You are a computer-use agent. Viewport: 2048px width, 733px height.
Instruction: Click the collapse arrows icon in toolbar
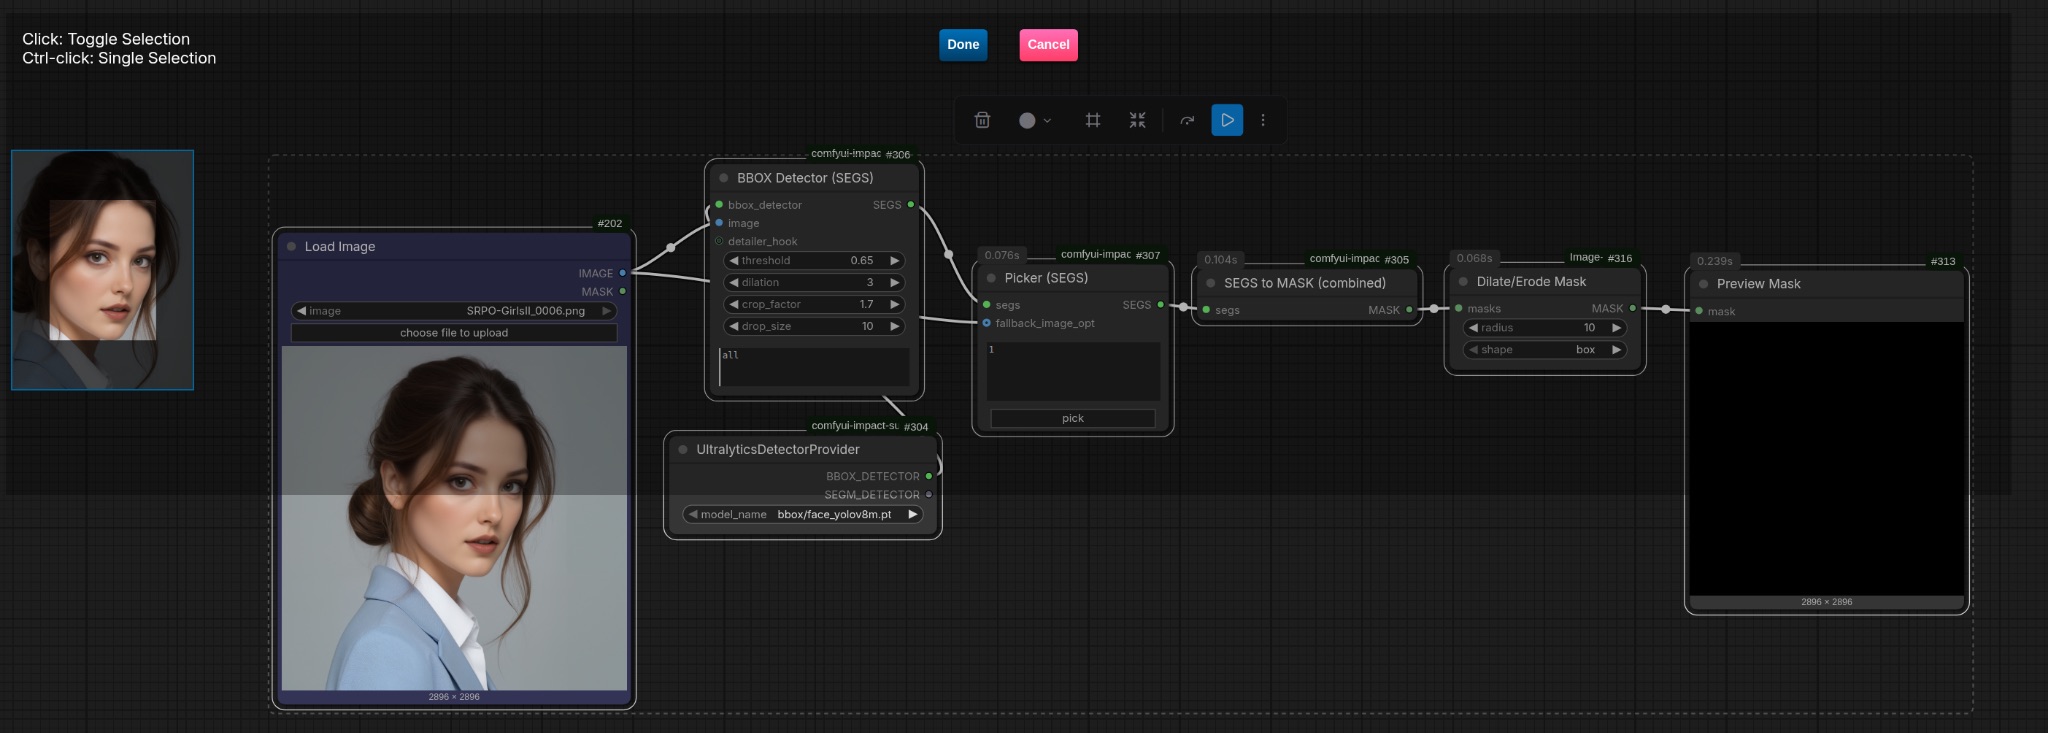click(x=1137, y=120)
